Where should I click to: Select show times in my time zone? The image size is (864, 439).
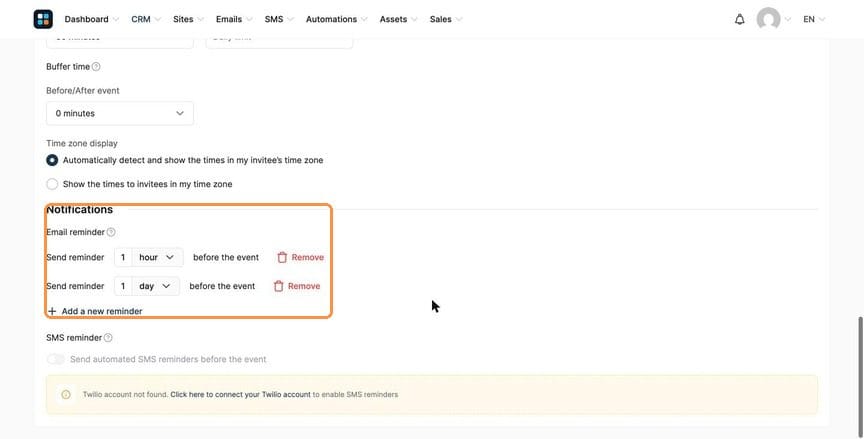52,184
